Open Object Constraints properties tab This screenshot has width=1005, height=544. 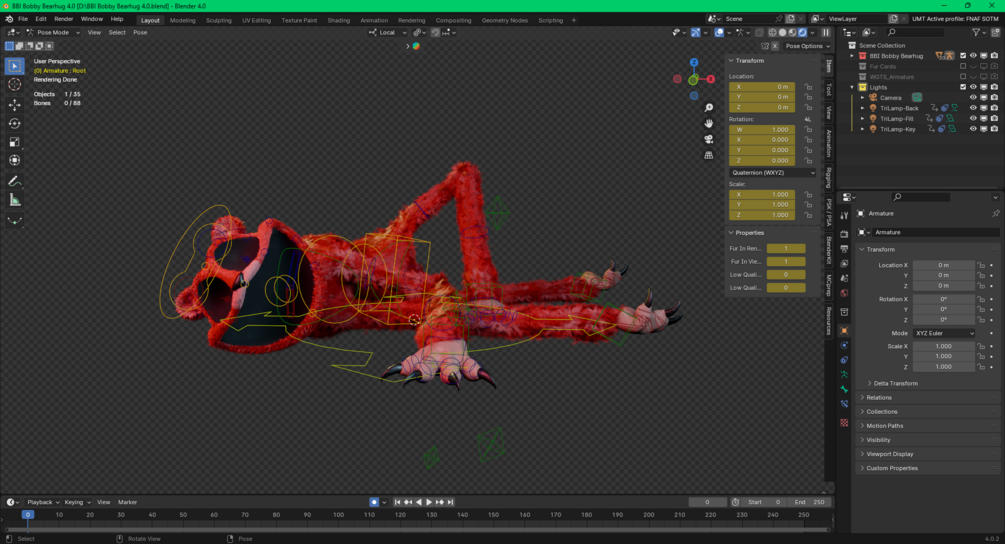pyautogui.click(x=844, y=360)
